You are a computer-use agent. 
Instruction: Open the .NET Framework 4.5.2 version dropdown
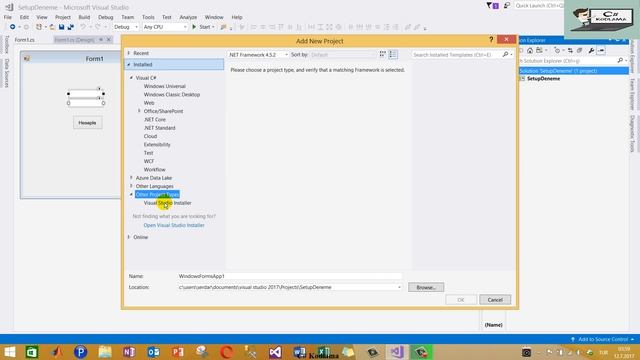[258, 54]
